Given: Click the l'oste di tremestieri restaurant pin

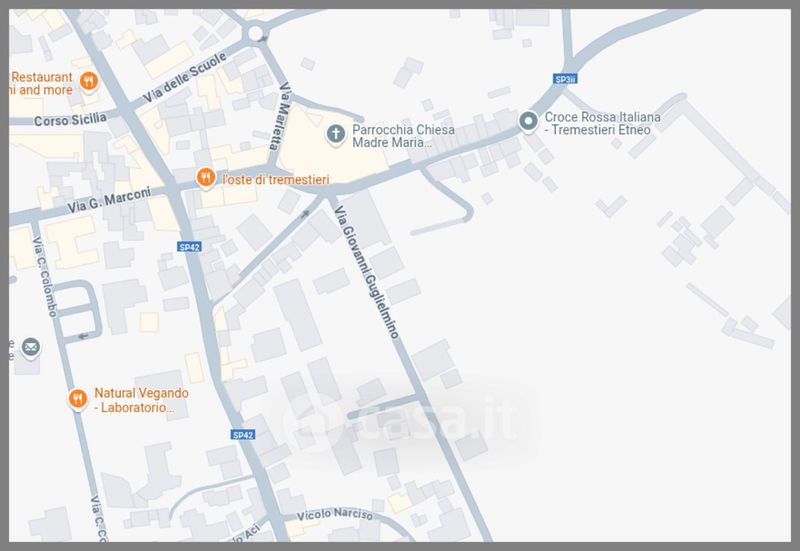Looking at the screenshot, I should tap(206, 178).
